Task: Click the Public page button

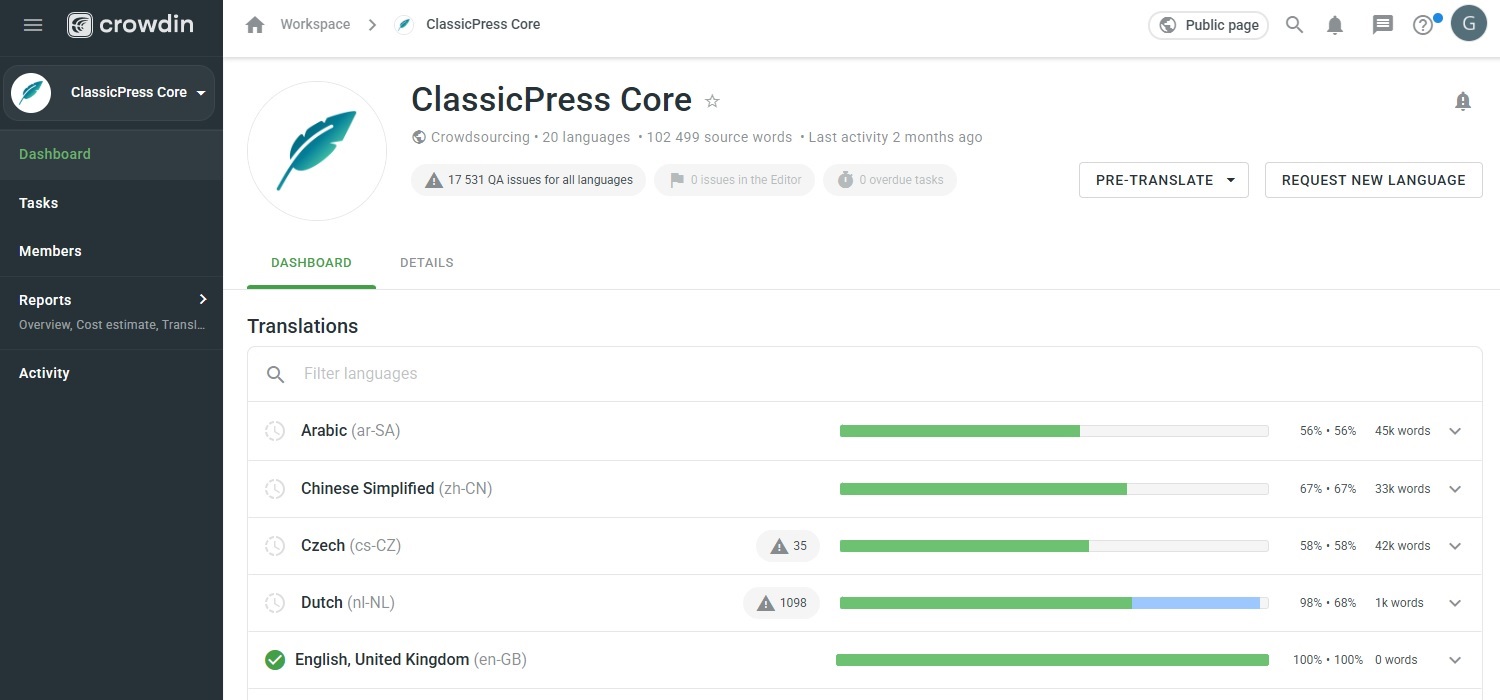Action: click(x=1208, y=25)
